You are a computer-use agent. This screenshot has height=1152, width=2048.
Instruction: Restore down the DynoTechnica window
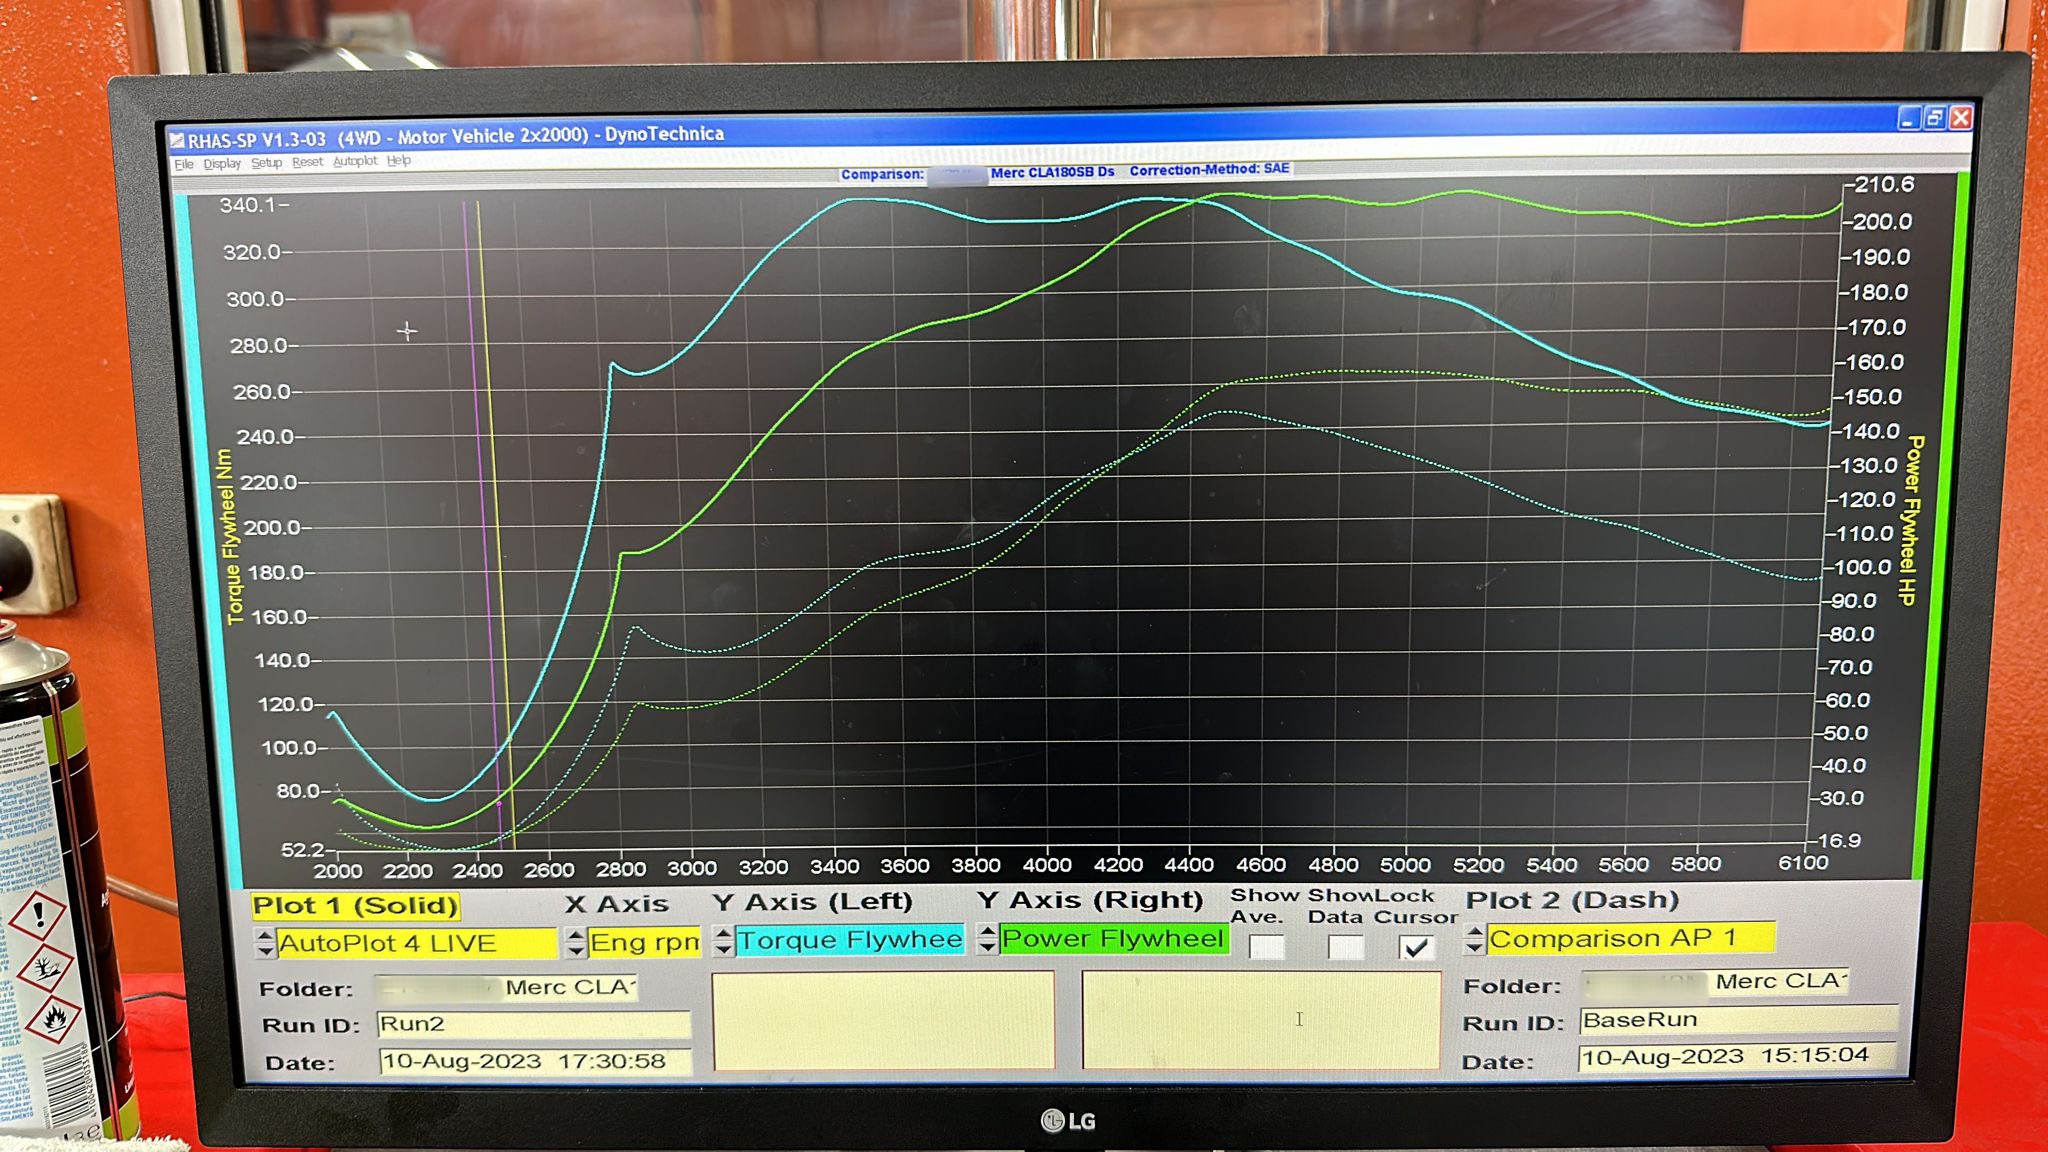click(1934, 118)
